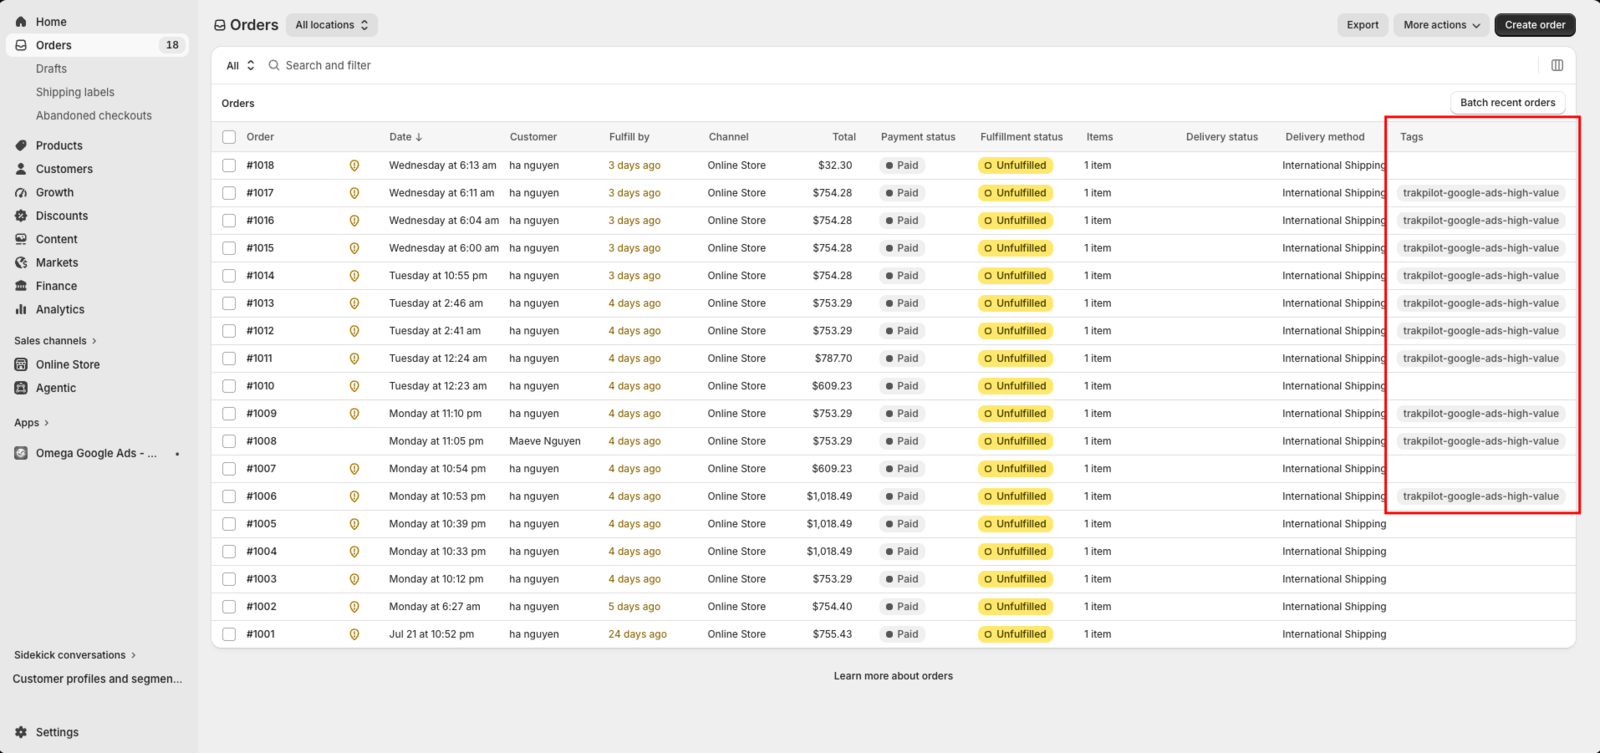Image resolution: width=1600 pixels, height=753 pixels.
Task: Click the Orders inbox icon in page title
Action: click(220, 25)
